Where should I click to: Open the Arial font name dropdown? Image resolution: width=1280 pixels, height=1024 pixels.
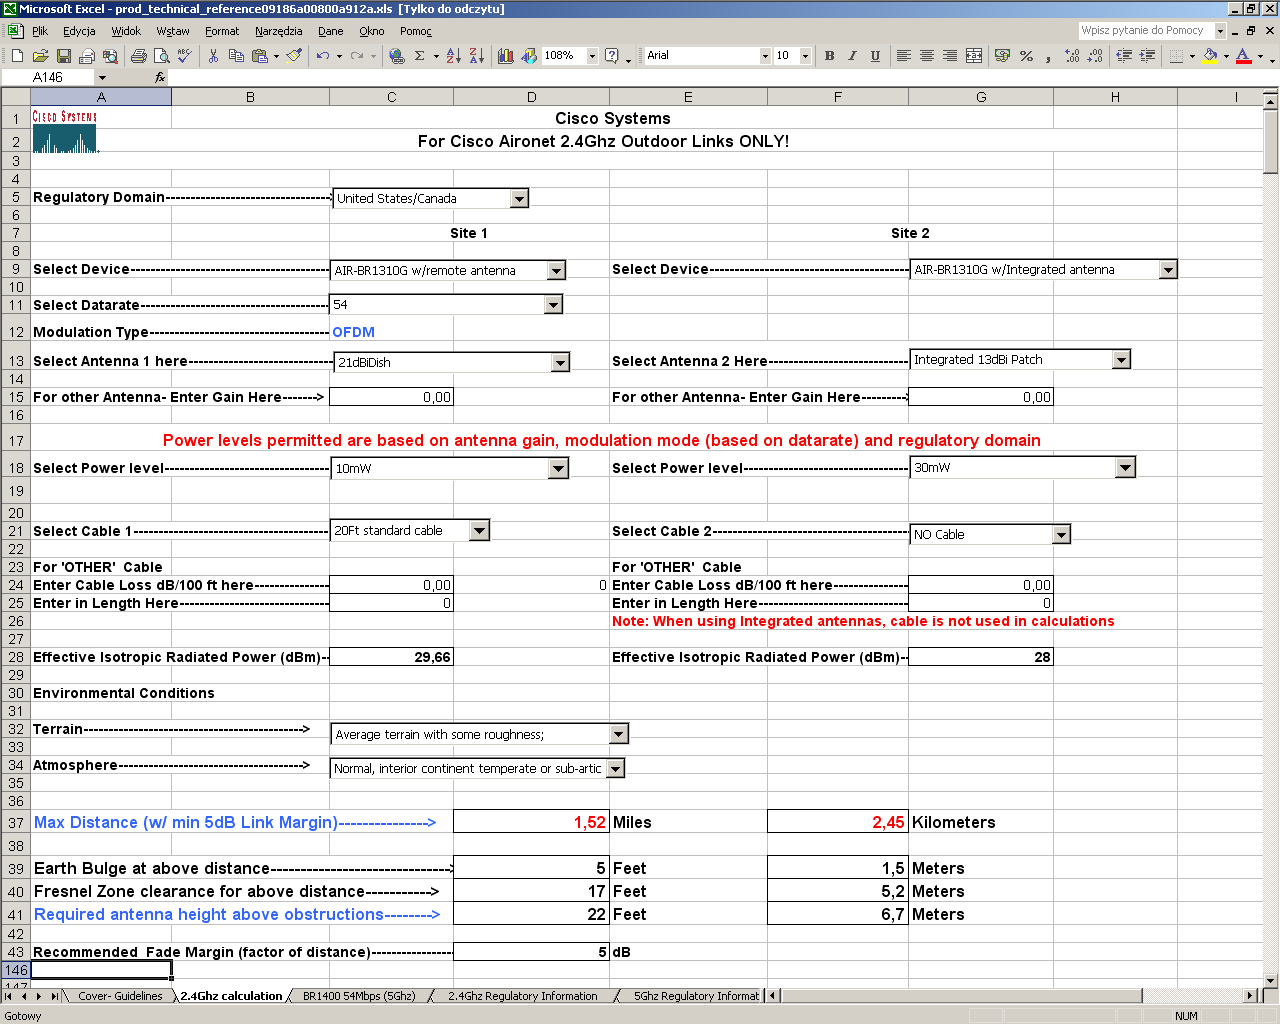765,56
